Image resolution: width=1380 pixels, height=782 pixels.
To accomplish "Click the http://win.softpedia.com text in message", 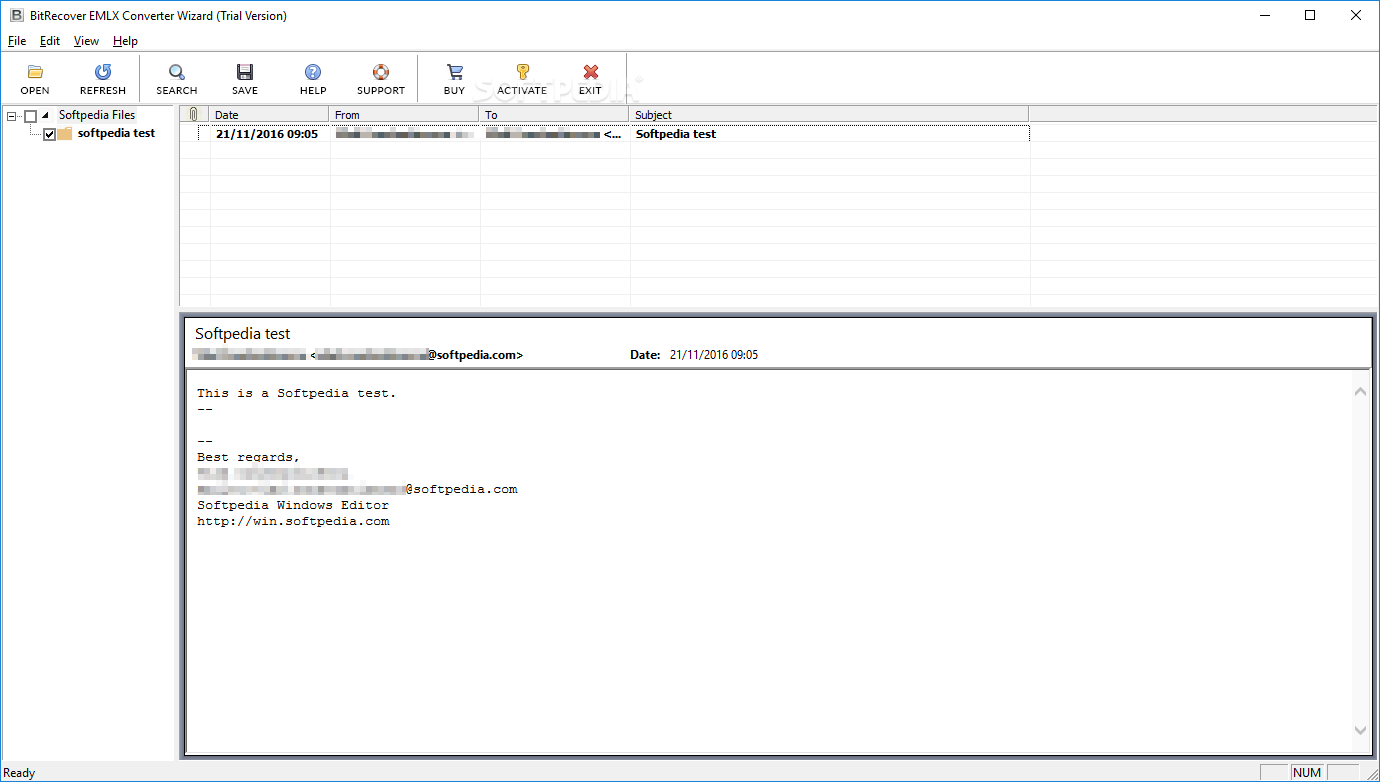I will point(293,521).
